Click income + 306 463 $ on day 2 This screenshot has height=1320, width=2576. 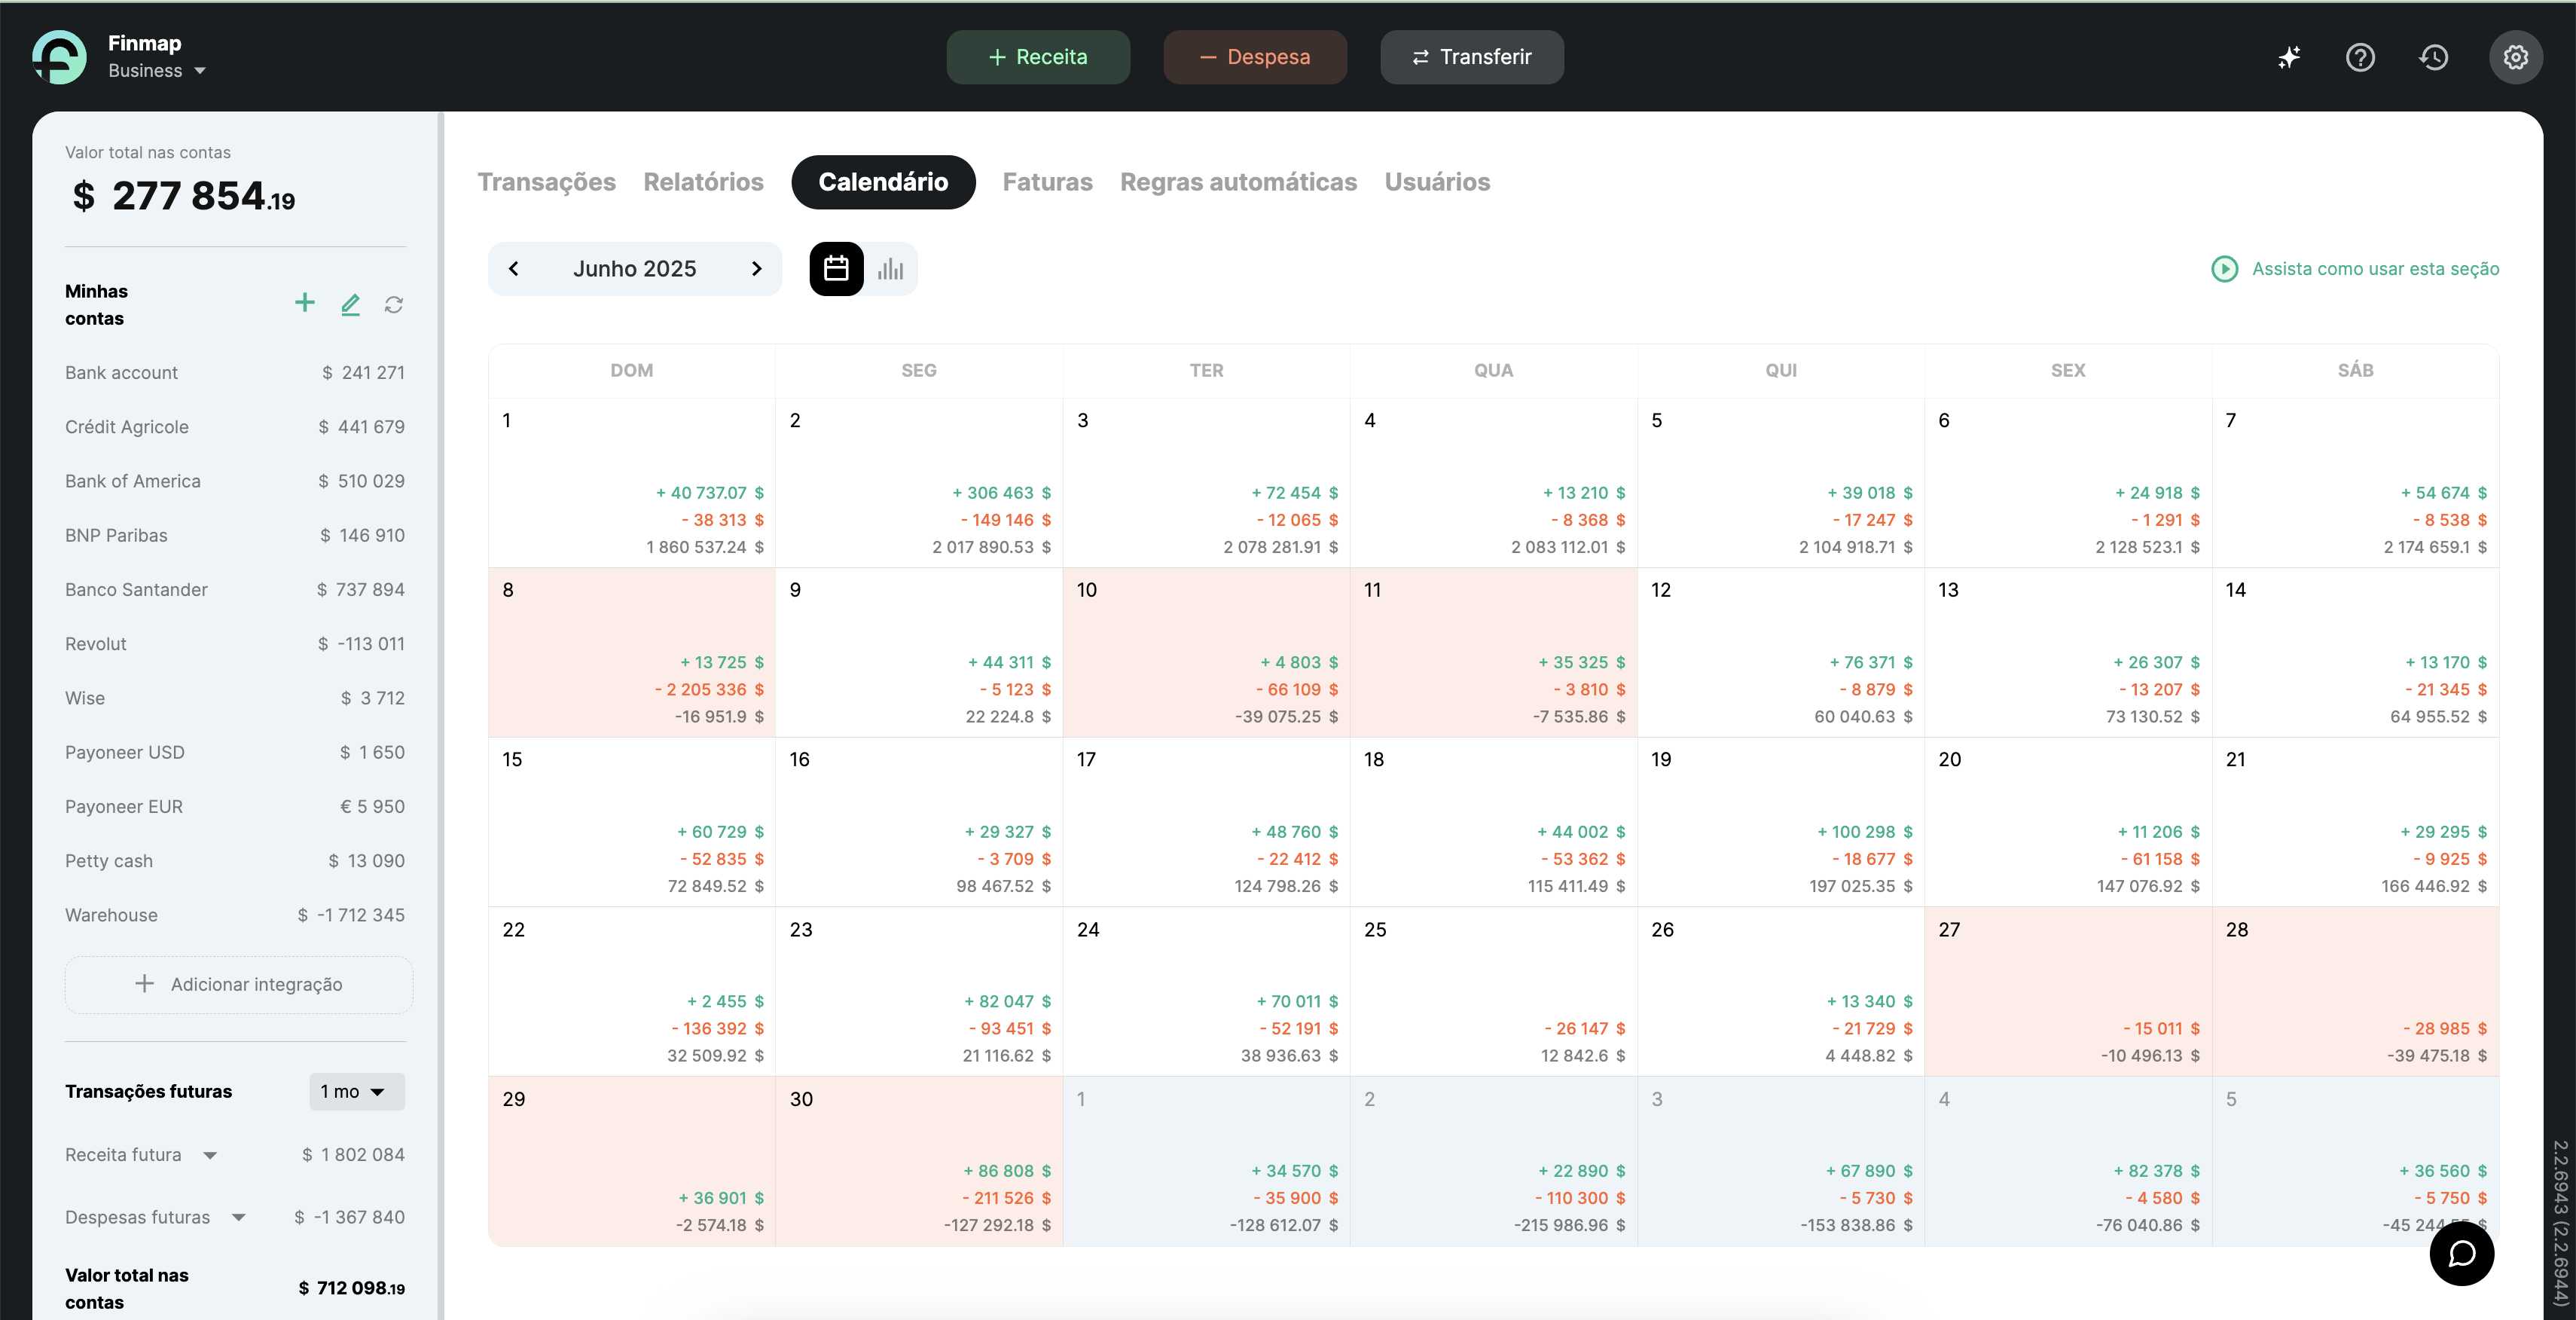[1001, 493]
